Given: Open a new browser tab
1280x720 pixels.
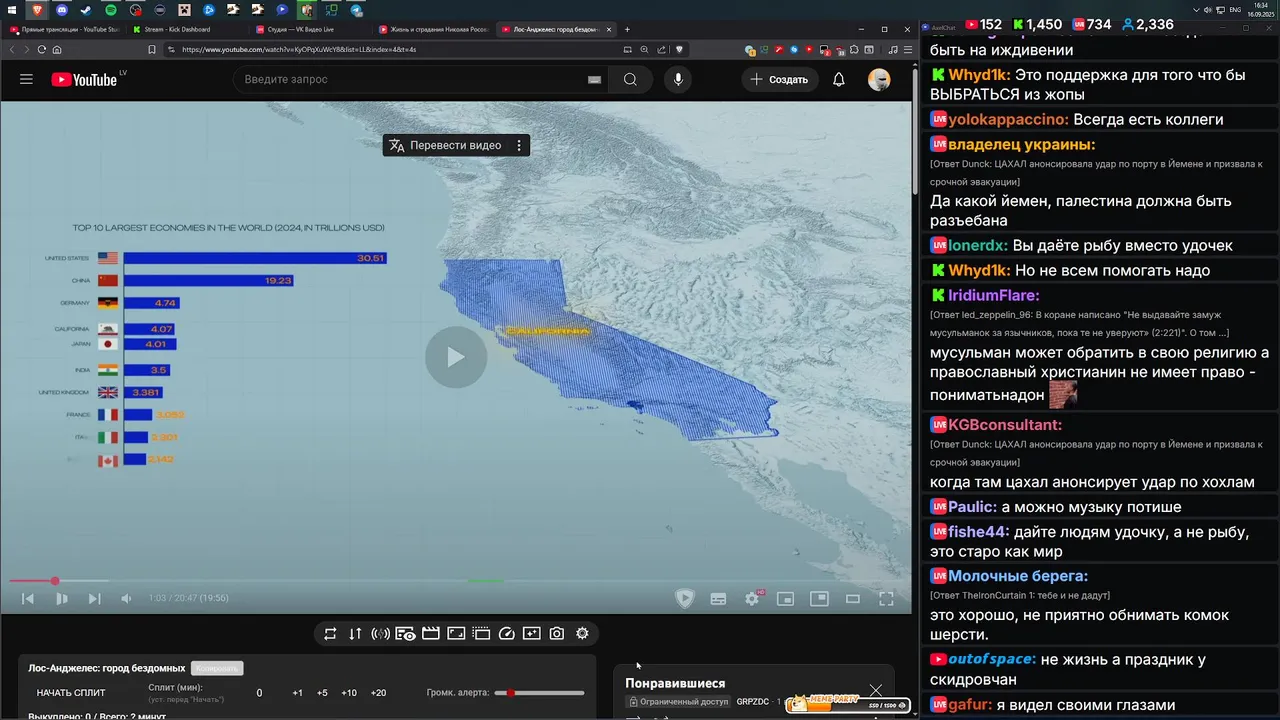Looking at the screenshot, I should click(x=627, y=29).
